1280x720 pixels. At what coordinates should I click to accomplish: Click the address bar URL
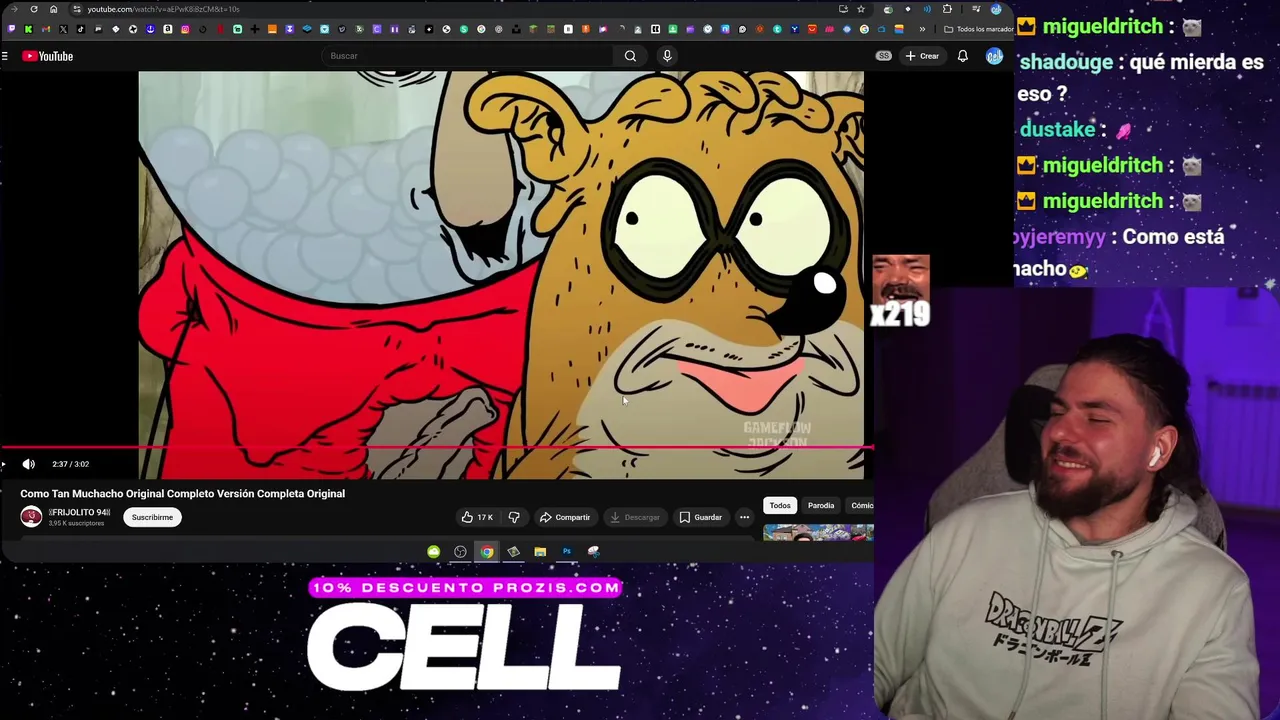coord(164,9)
